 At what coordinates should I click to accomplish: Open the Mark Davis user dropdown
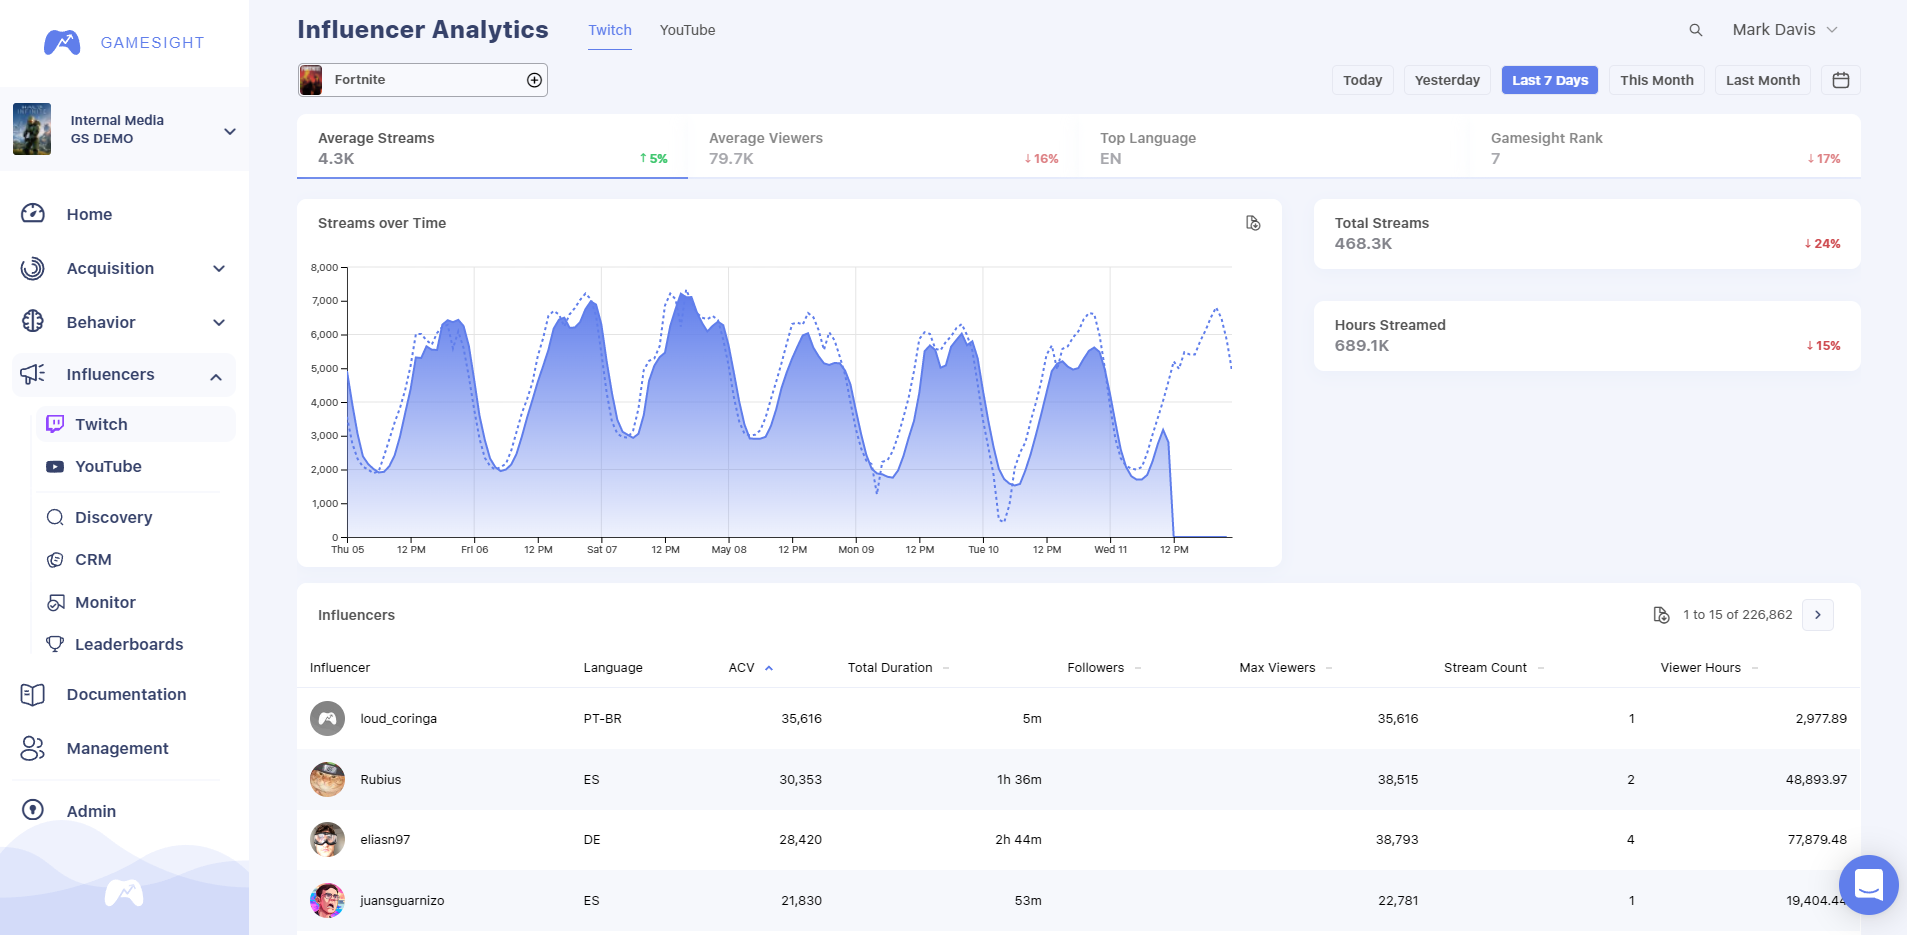1785,30
